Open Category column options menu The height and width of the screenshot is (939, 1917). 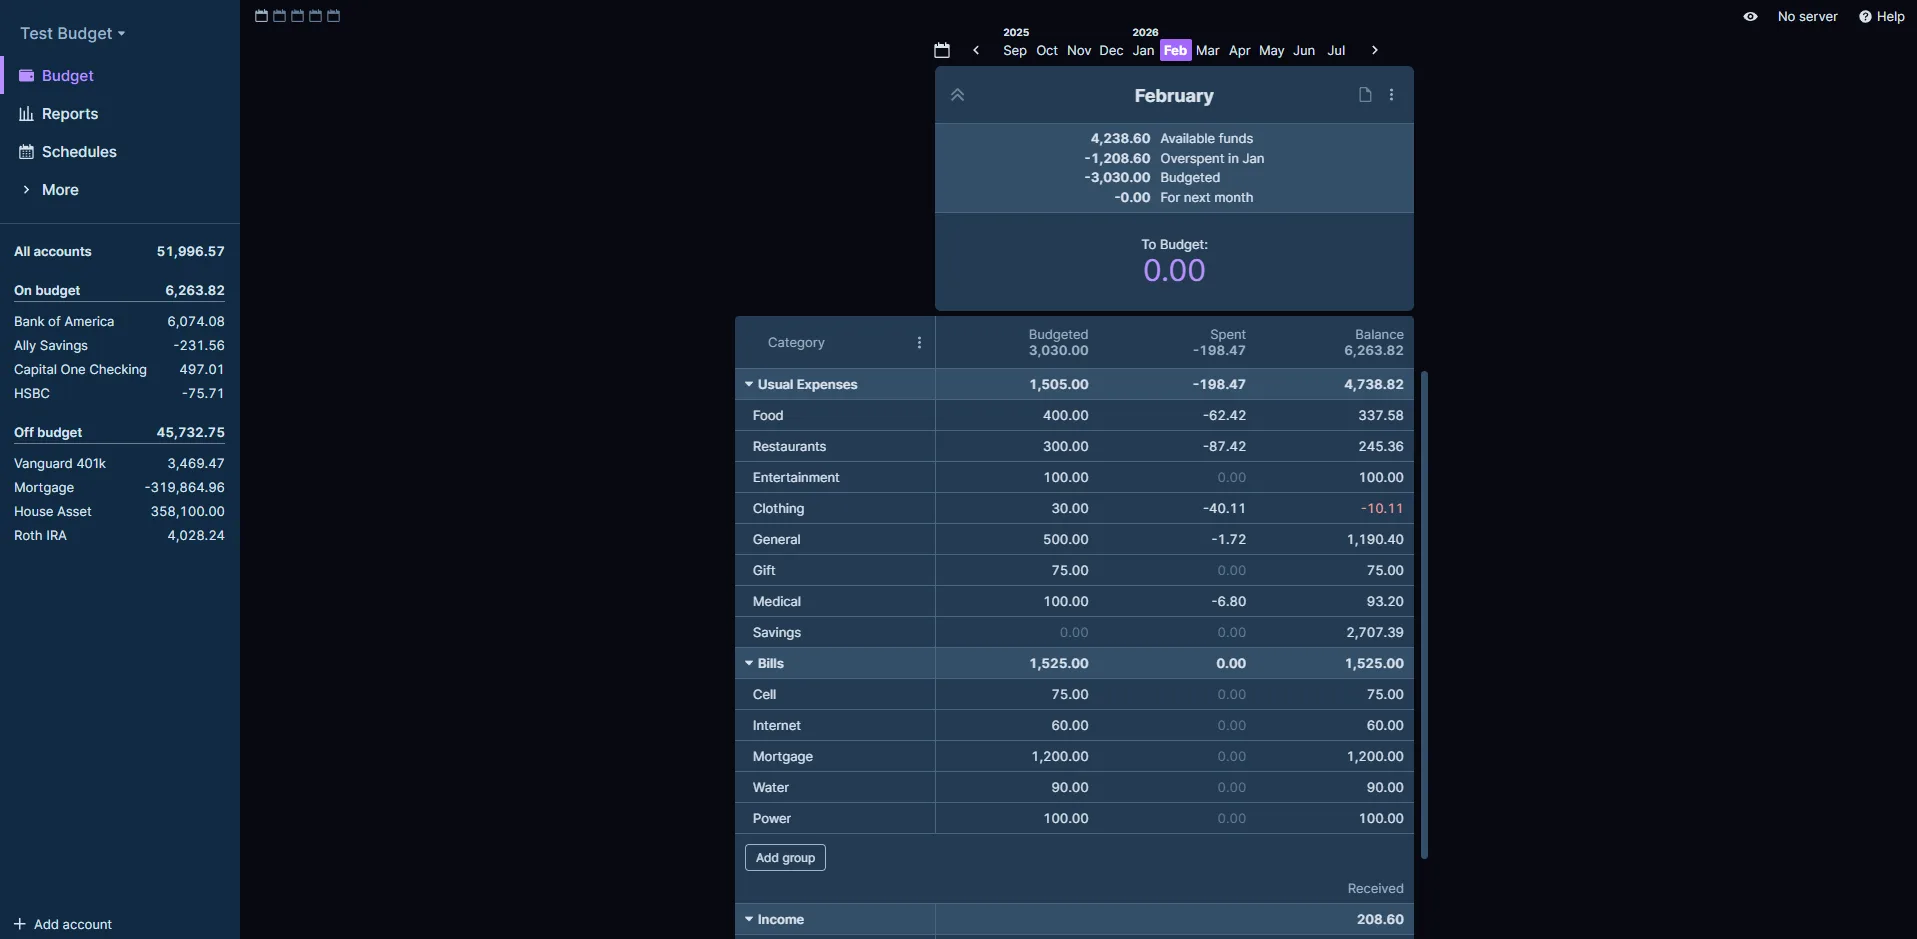919,343
